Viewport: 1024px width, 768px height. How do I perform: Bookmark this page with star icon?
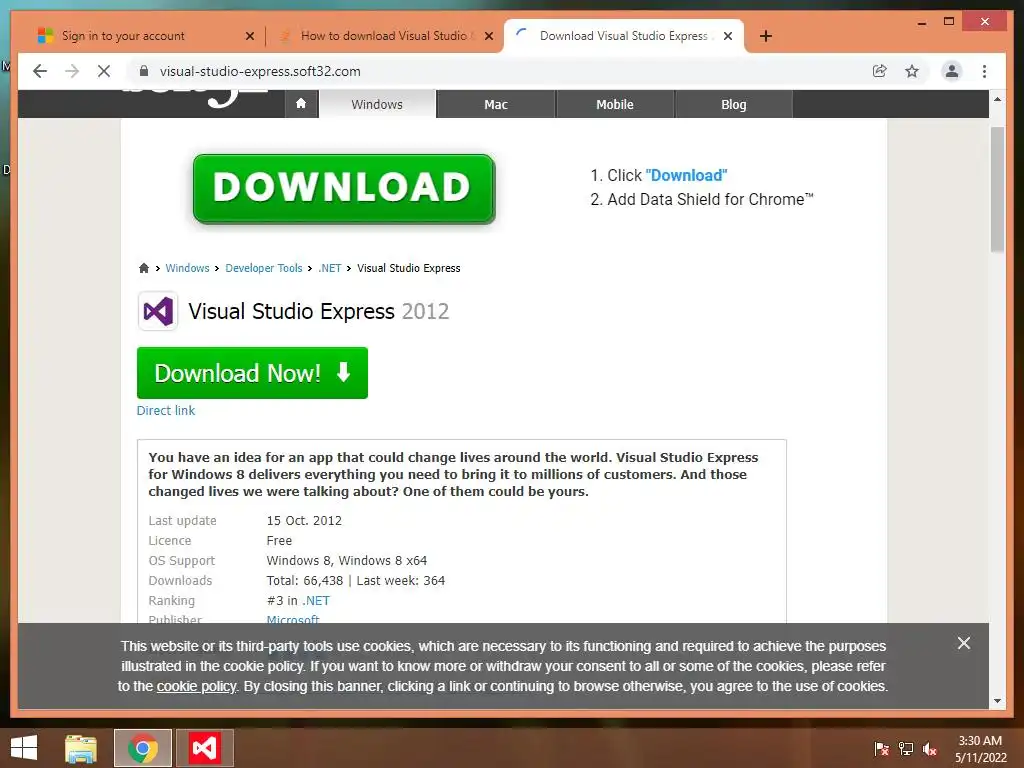(912, 71)
